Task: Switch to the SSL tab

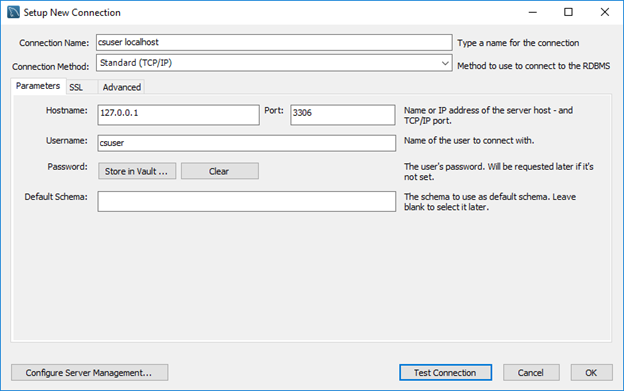Action: tap(76, 87)
